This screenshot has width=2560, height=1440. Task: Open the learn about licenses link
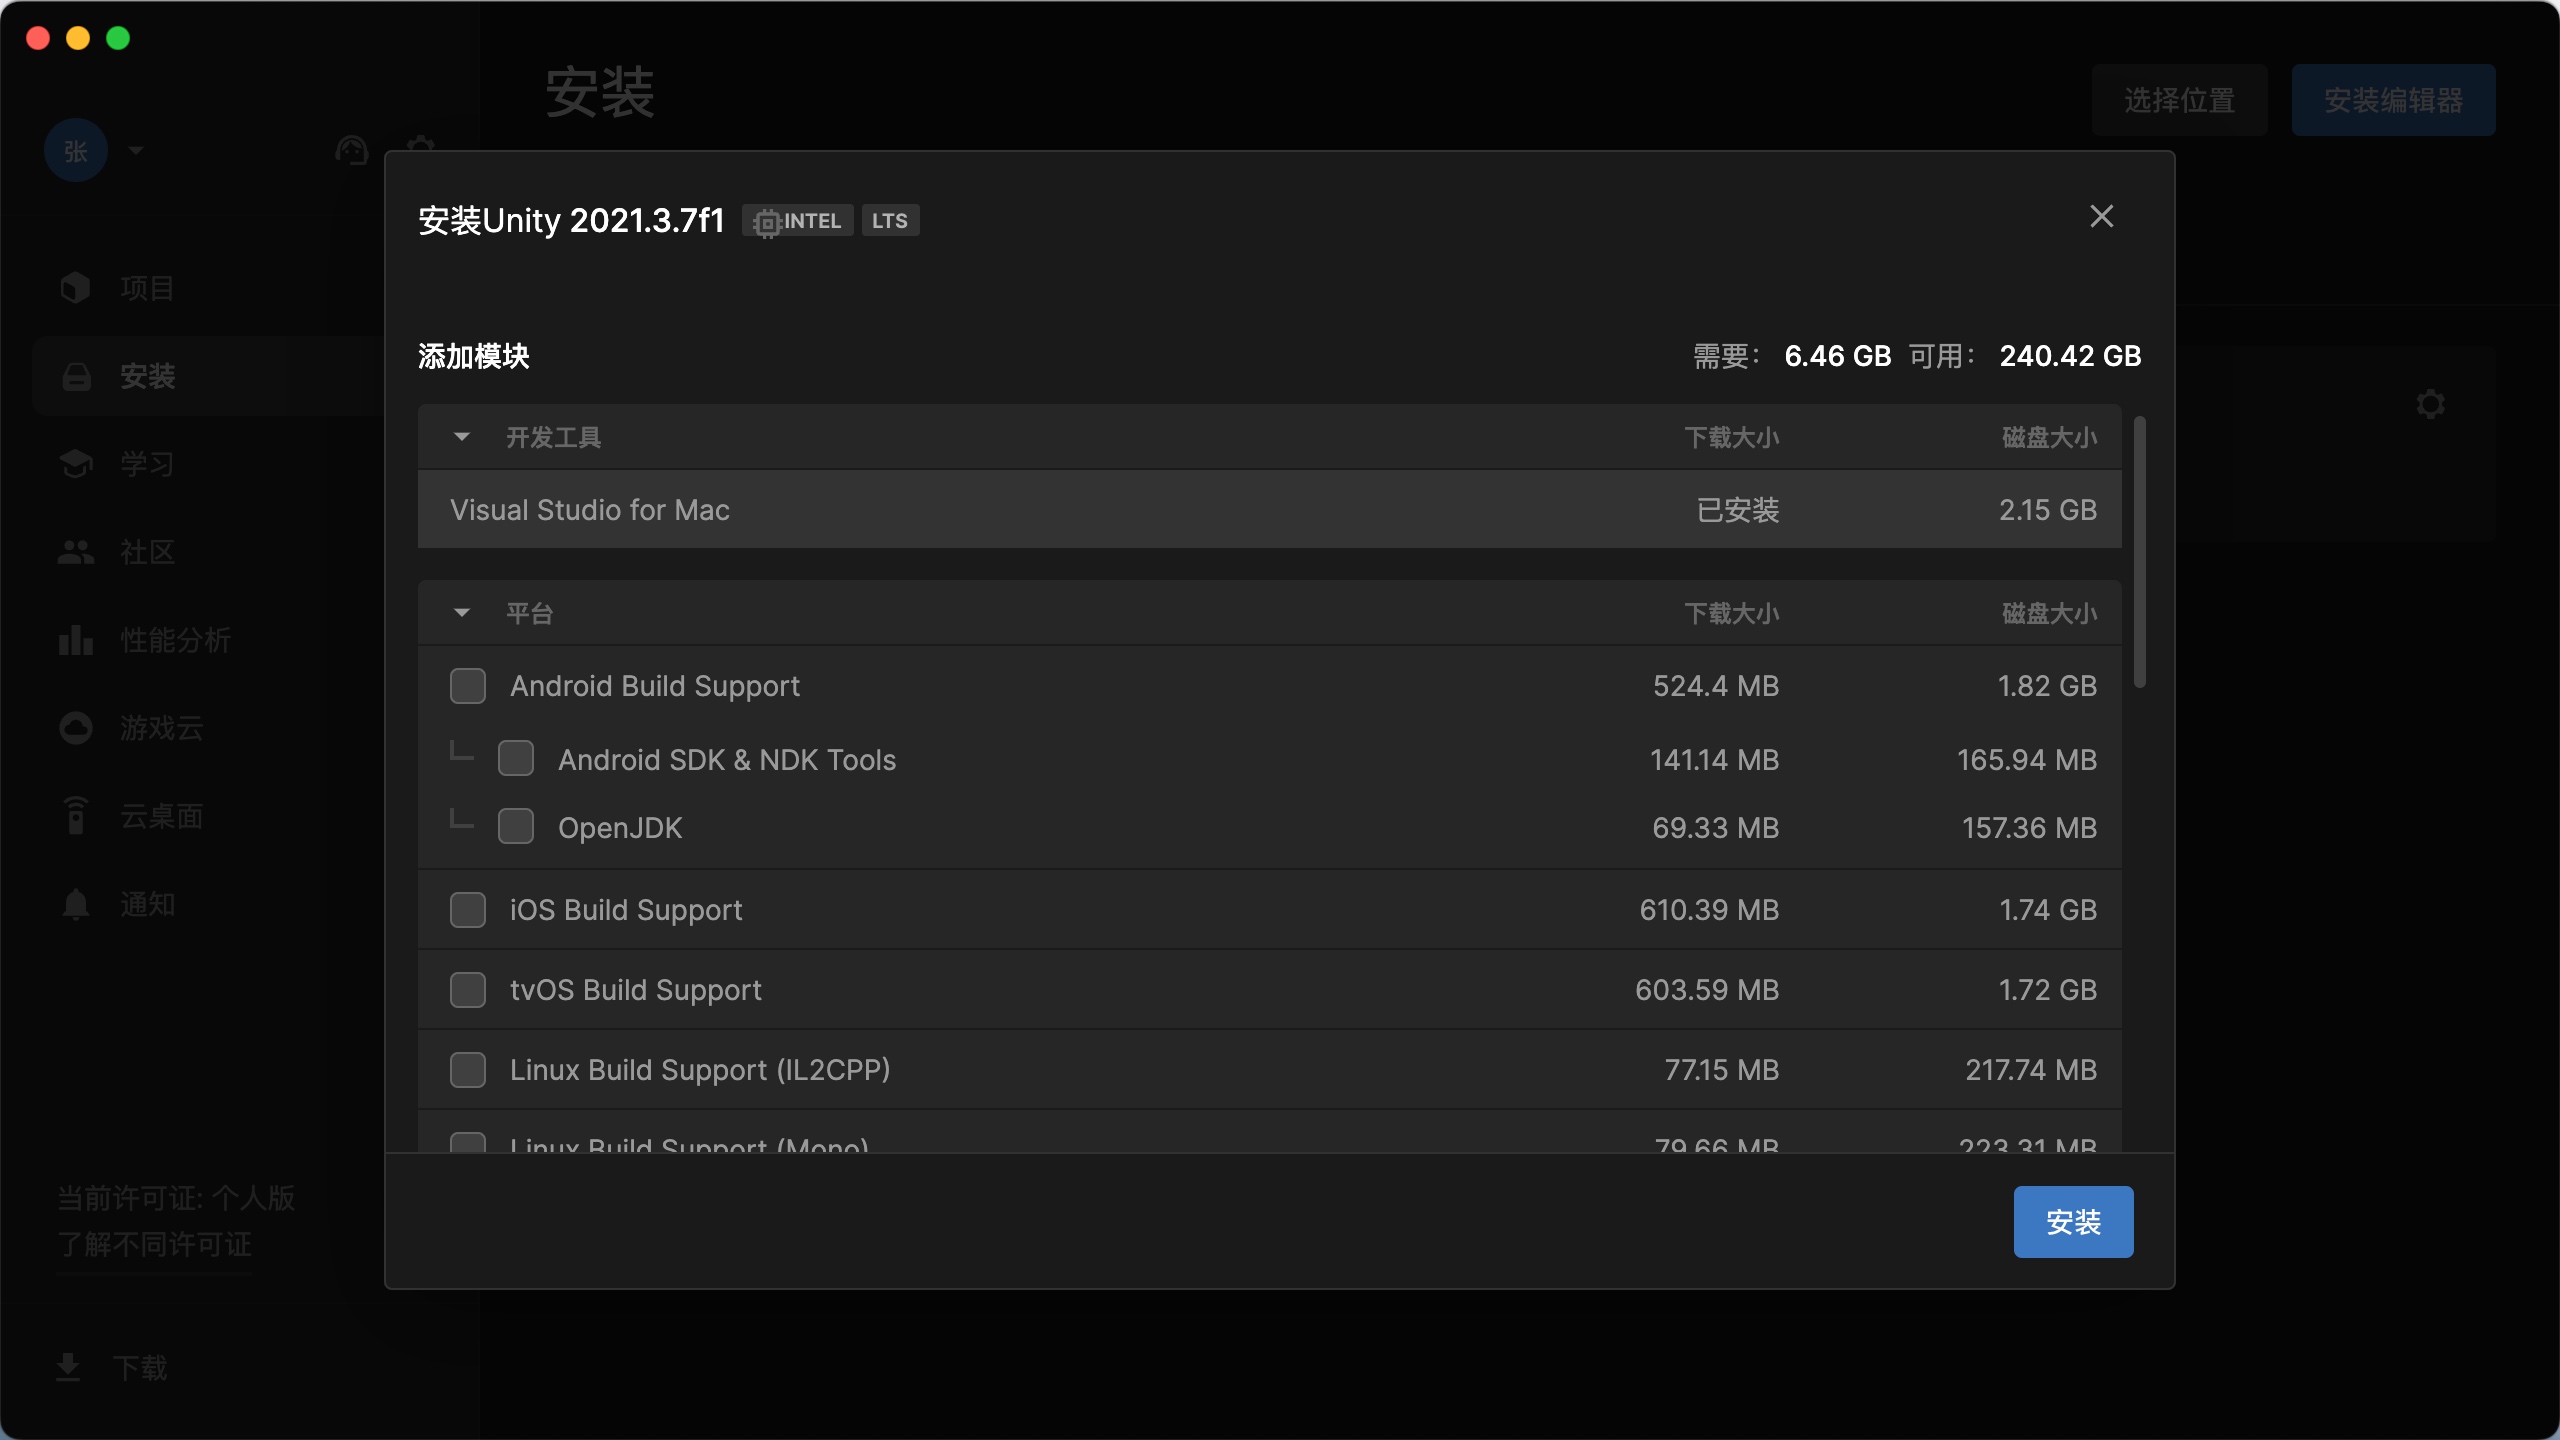(155, 1245)
